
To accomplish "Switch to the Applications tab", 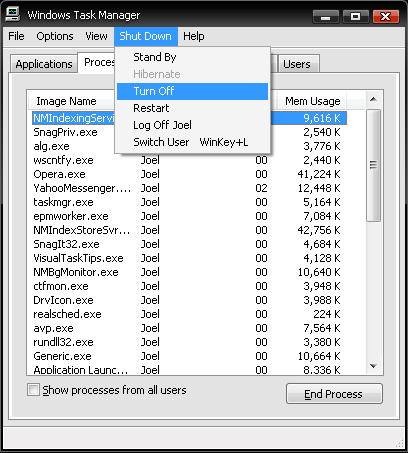I will pyautogui.click(x=44, y=64).
